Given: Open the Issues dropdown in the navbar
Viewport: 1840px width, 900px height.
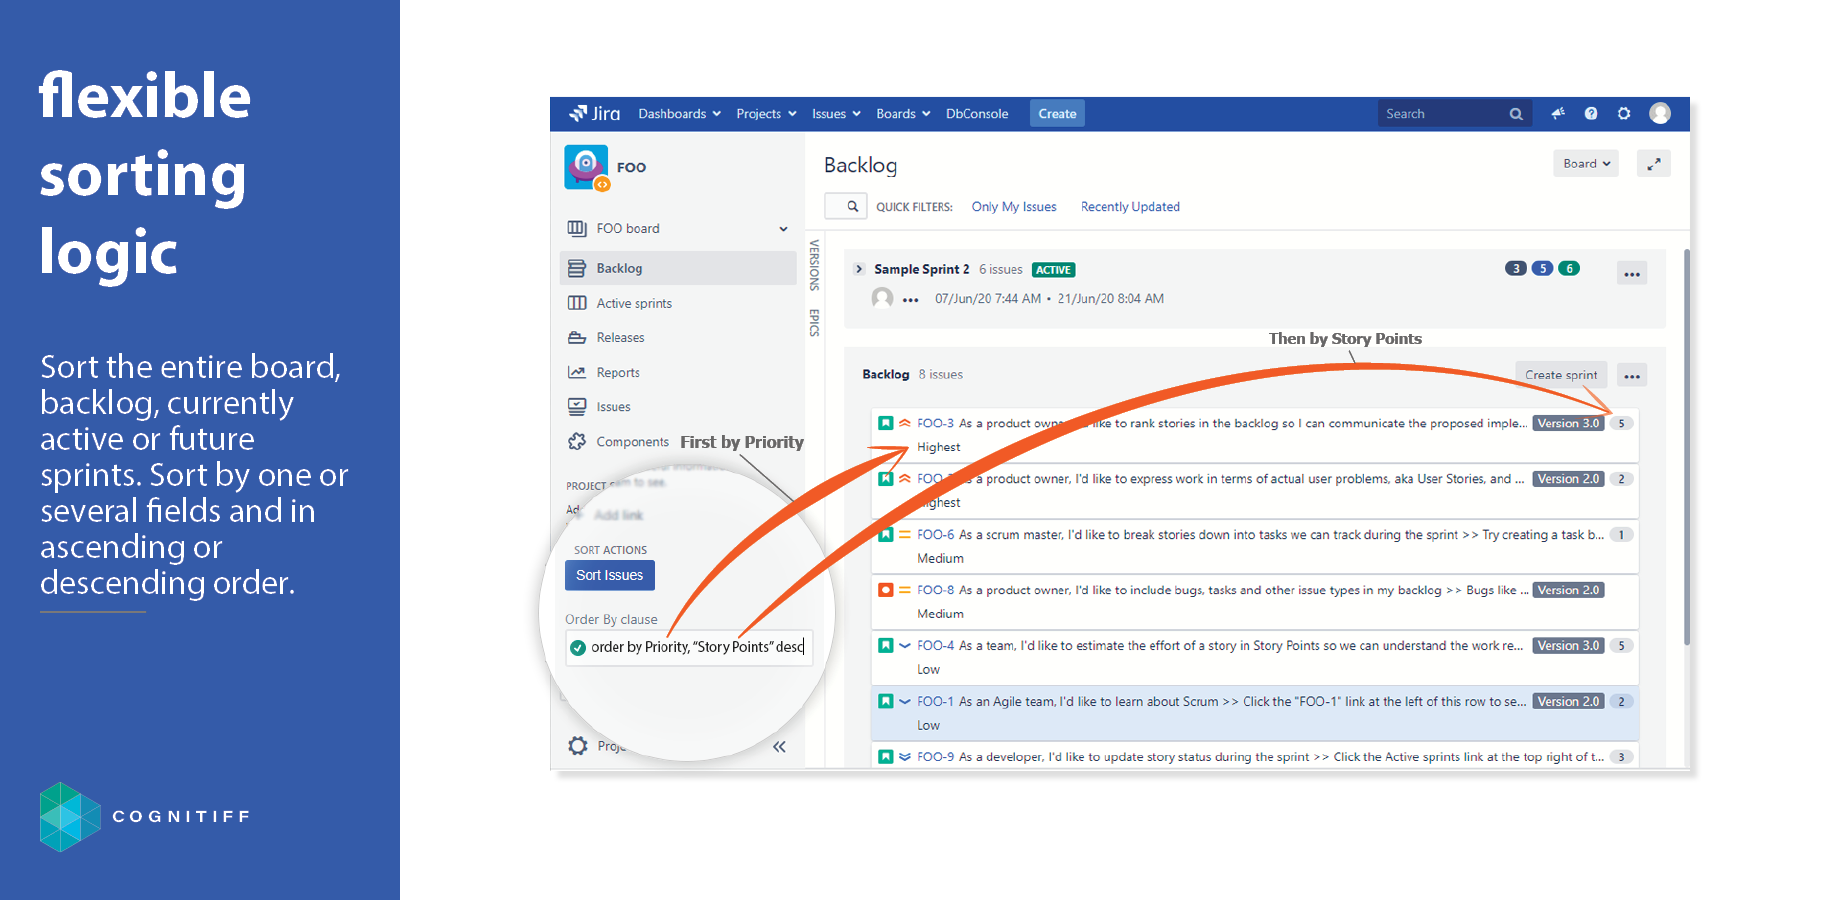Looking at the screenshot, I should click(x=836, y=114).
